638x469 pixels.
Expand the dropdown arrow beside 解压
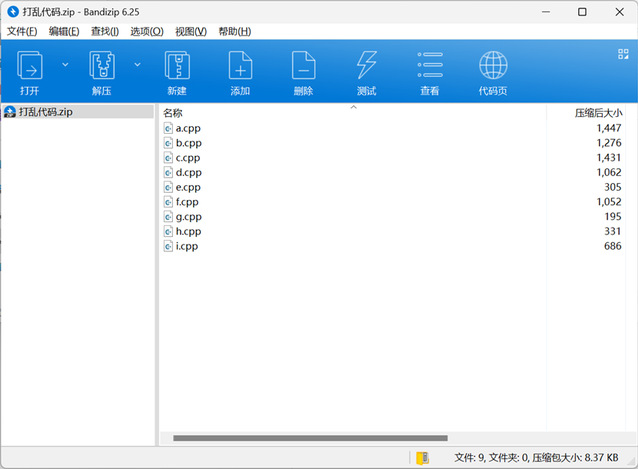138,64
